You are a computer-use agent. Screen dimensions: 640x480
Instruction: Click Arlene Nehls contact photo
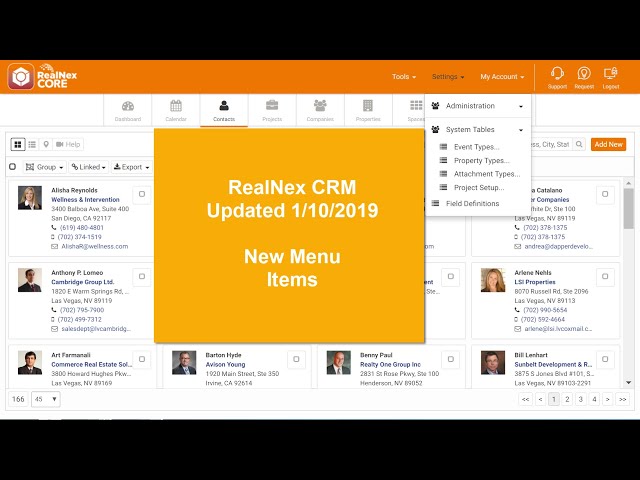tap(493, 280)
